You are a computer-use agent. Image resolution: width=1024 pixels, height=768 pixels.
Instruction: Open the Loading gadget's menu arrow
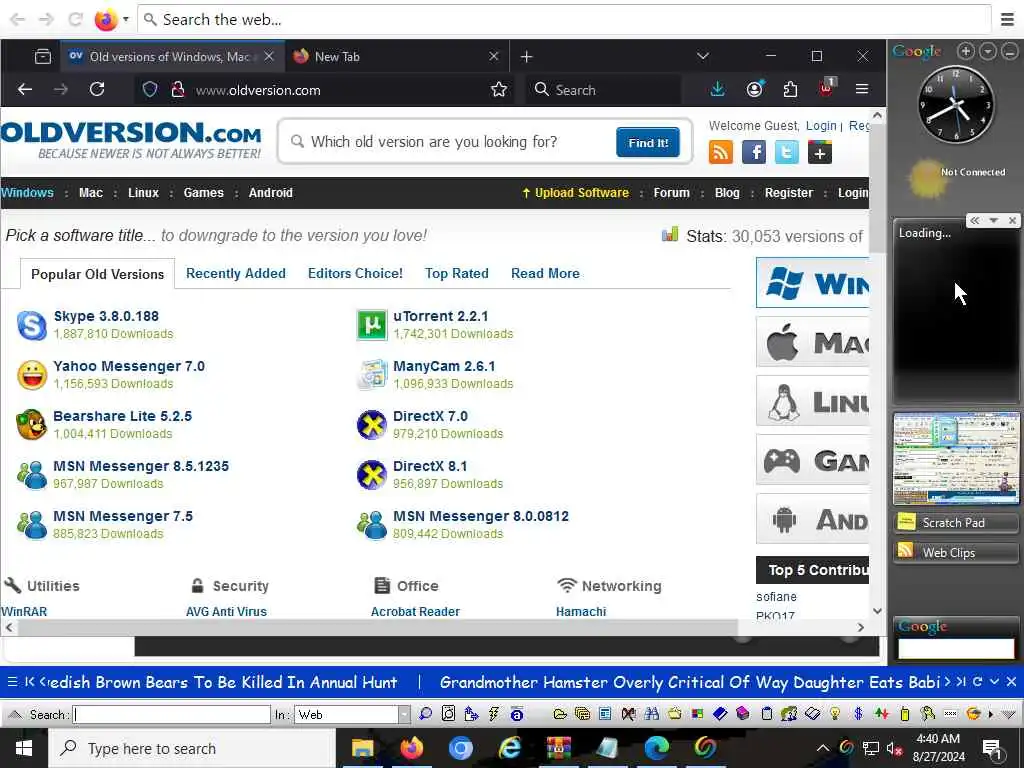pyautogui.click(x=993, y=221)
